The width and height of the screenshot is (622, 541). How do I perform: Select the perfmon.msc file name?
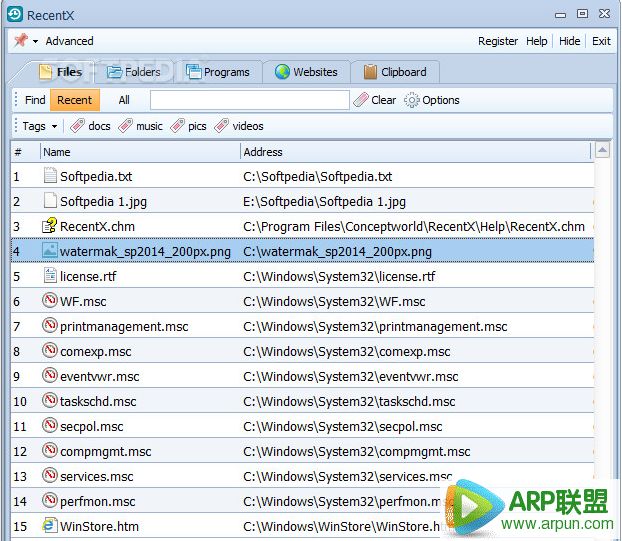tap(98, 502)
